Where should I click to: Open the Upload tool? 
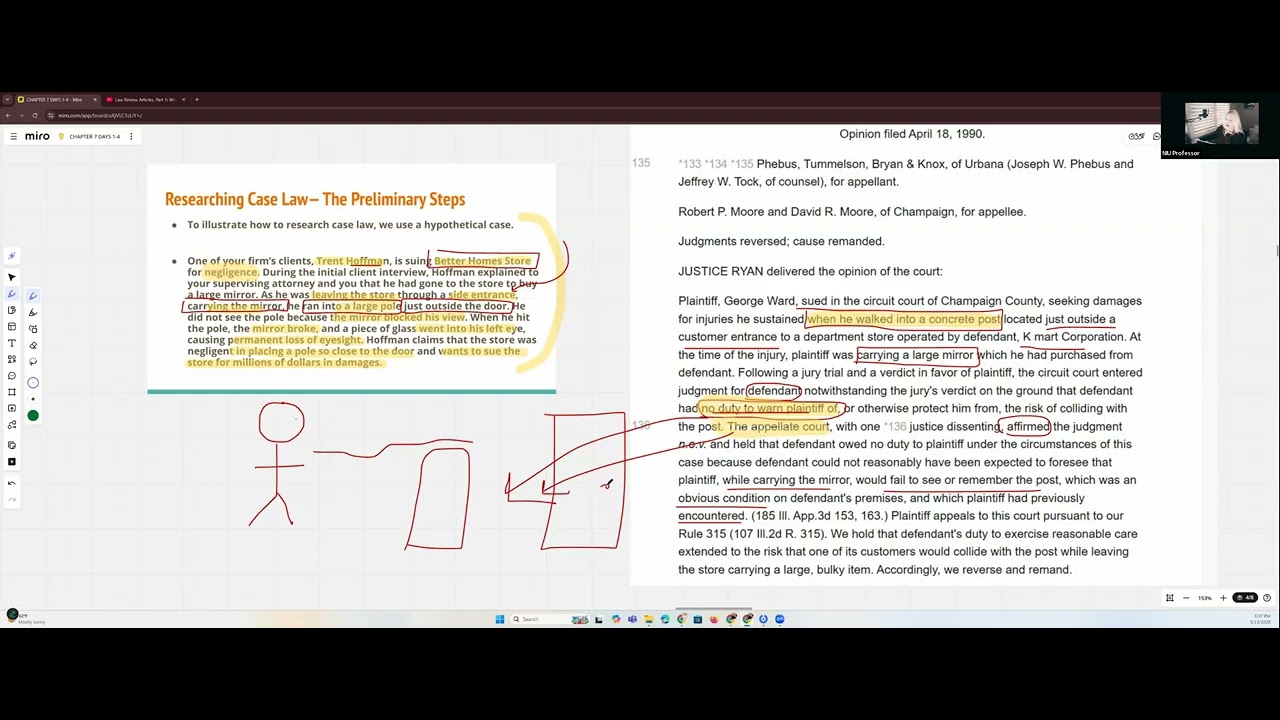pyautogui.click(x=12, y=408)
